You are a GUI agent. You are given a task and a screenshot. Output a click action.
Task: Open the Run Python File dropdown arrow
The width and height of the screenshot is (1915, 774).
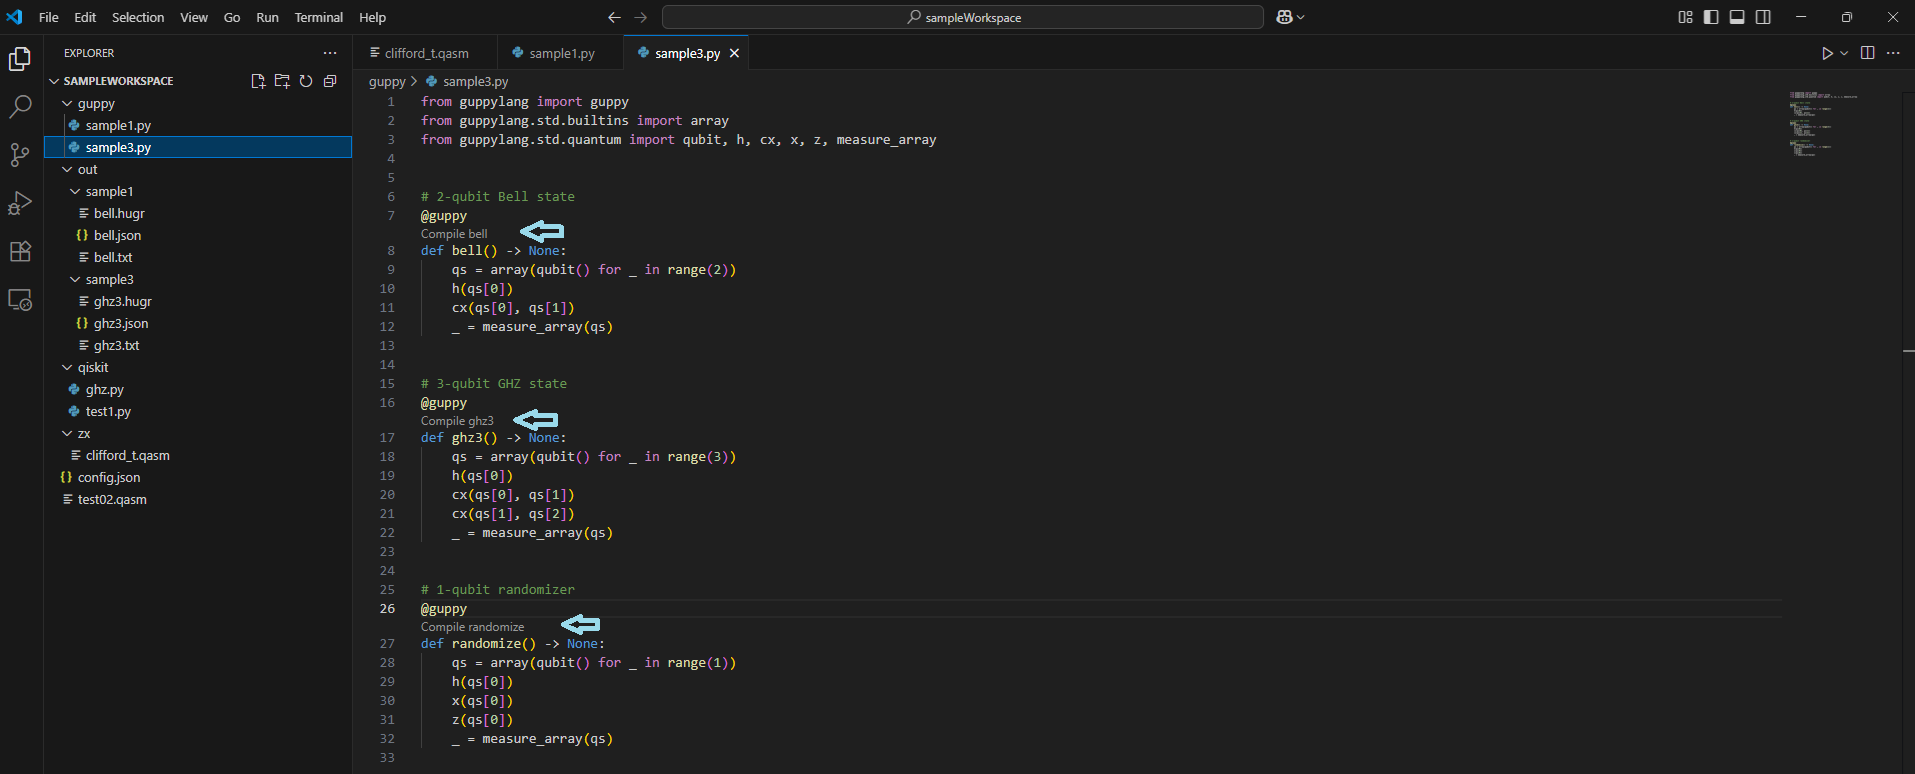coord(1844,53)
